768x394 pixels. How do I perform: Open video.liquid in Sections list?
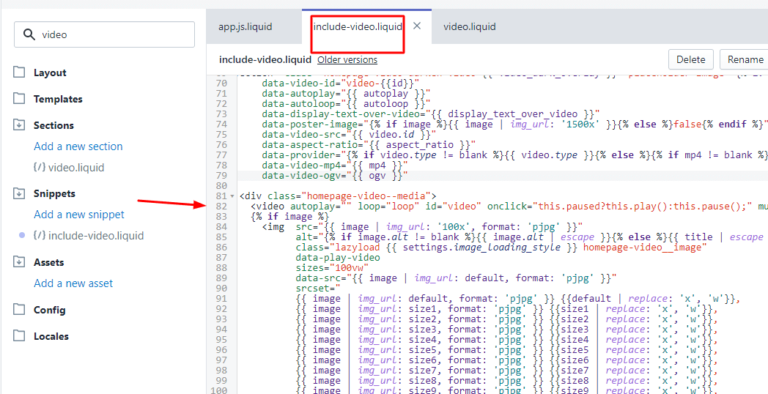coord(76,168)
